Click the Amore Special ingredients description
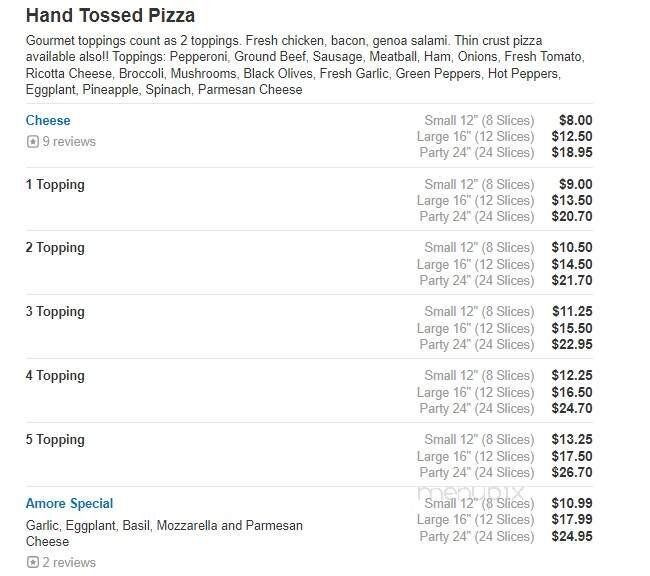This screenshot has height=576, width=650. click(163, 533)
